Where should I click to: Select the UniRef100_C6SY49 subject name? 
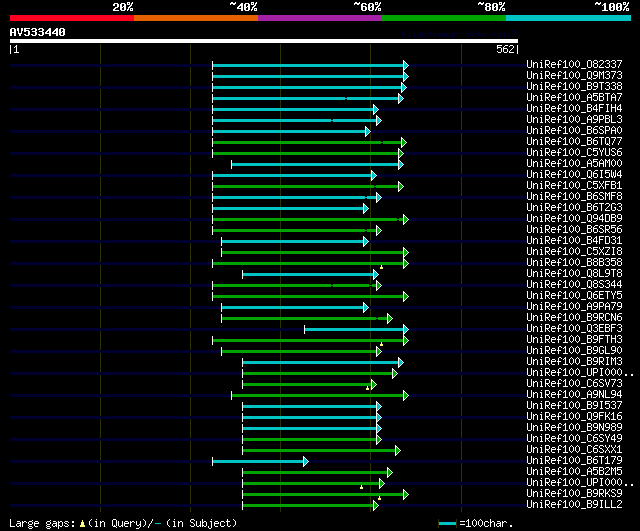click(574, 439)
